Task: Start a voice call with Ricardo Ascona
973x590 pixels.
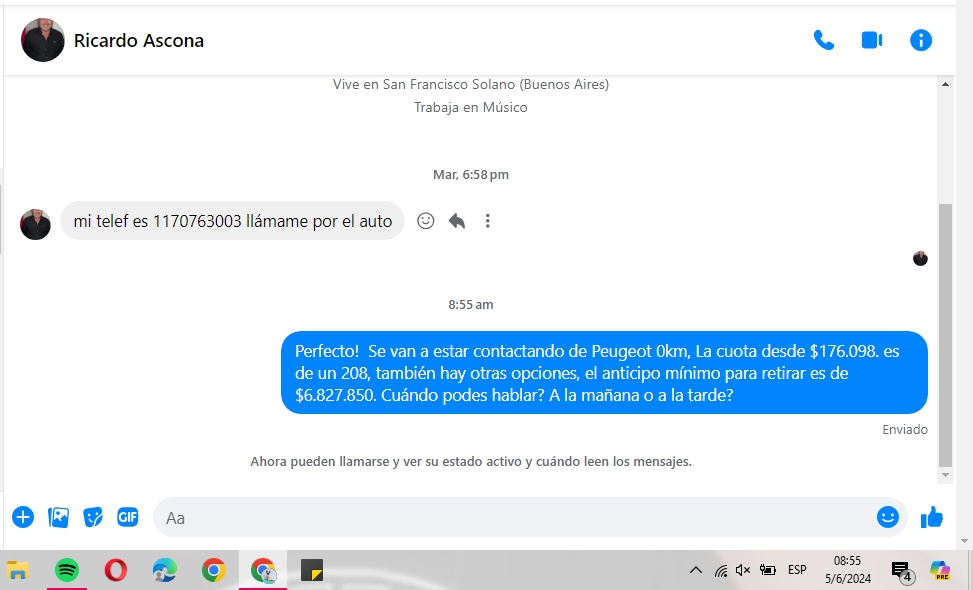Action: (823, 40)
